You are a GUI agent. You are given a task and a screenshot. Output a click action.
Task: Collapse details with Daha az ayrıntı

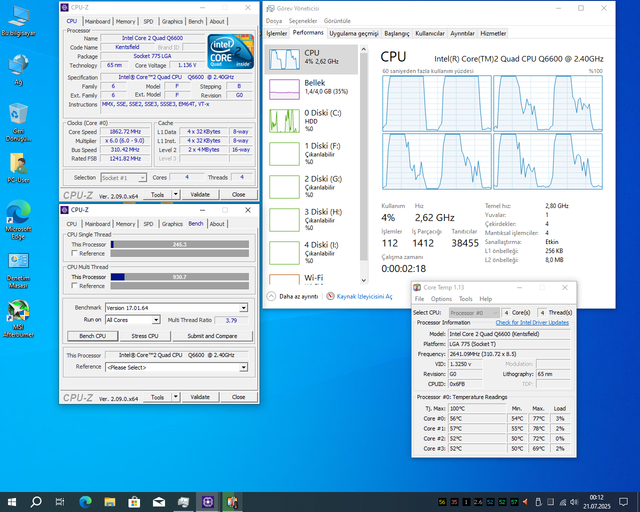293,296
